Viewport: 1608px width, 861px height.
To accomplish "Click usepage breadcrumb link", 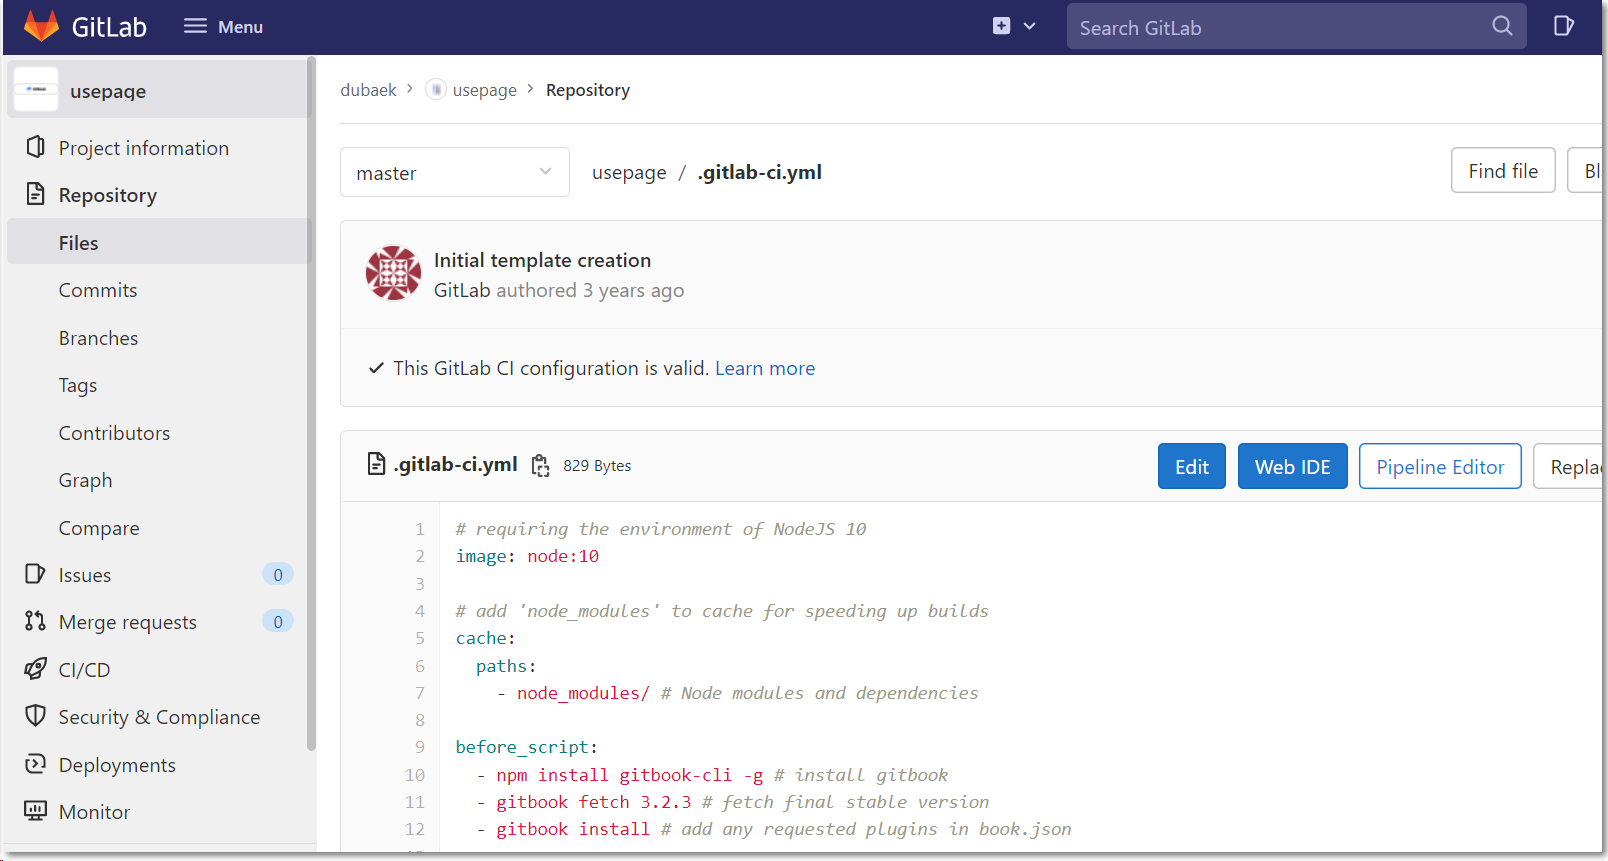I will tap(485, 90).
